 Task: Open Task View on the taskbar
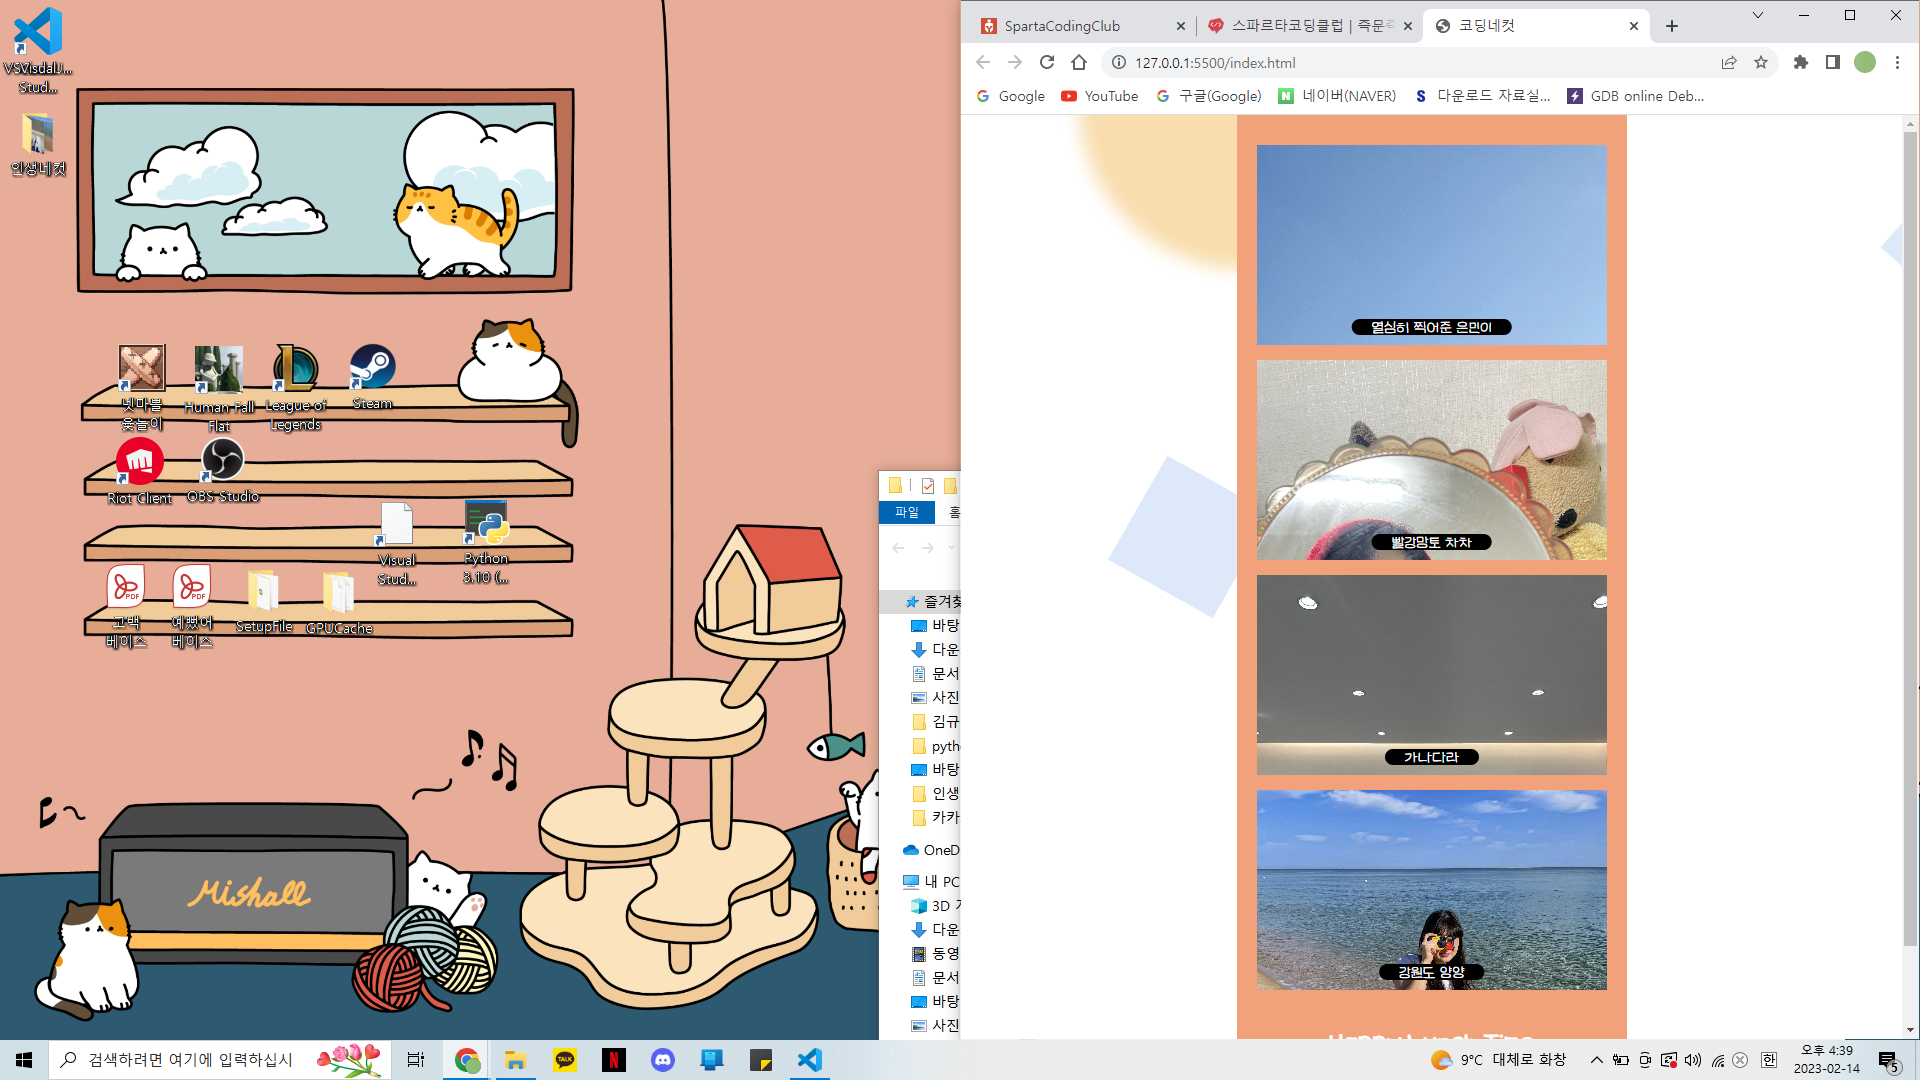coord(416,1060)
